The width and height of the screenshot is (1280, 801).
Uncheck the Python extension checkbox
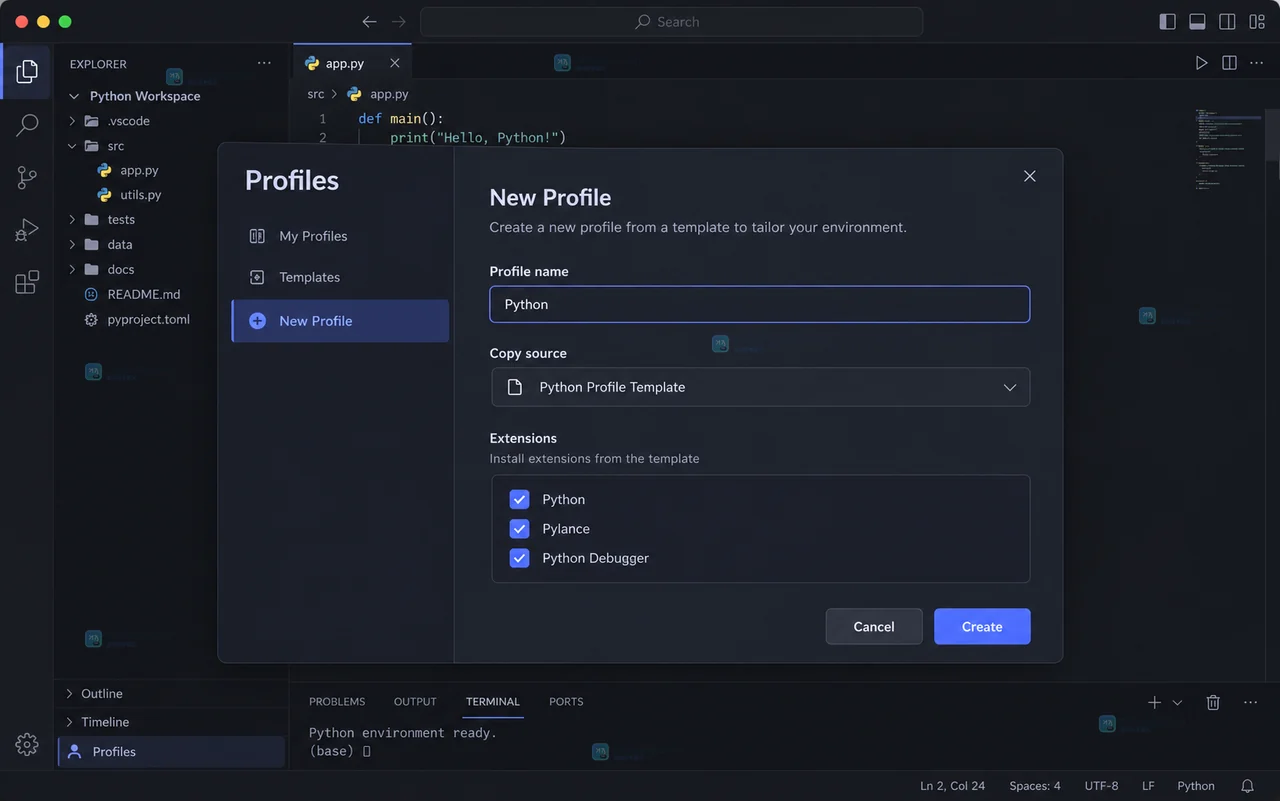pyautogui.click(x=519, y=499)
